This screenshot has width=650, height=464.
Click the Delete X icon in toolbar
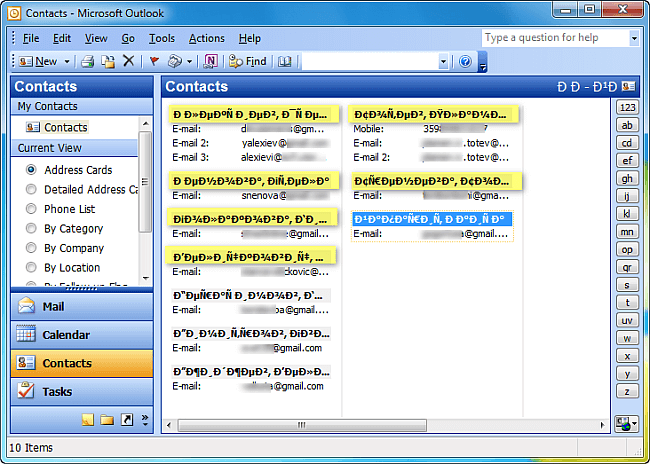pos(129,61)
